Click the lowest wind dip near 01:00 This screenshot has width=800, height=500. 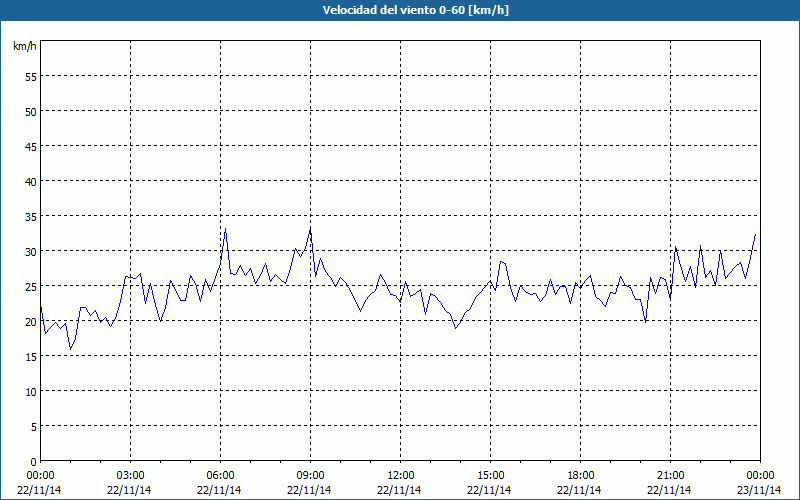click(70, 349)
